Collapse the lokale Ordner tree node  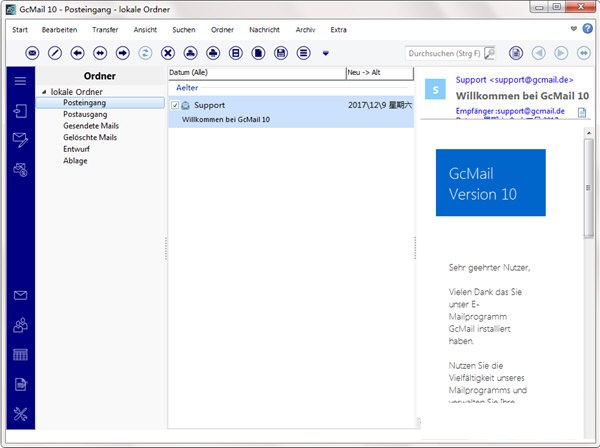(x=44, y=92)
